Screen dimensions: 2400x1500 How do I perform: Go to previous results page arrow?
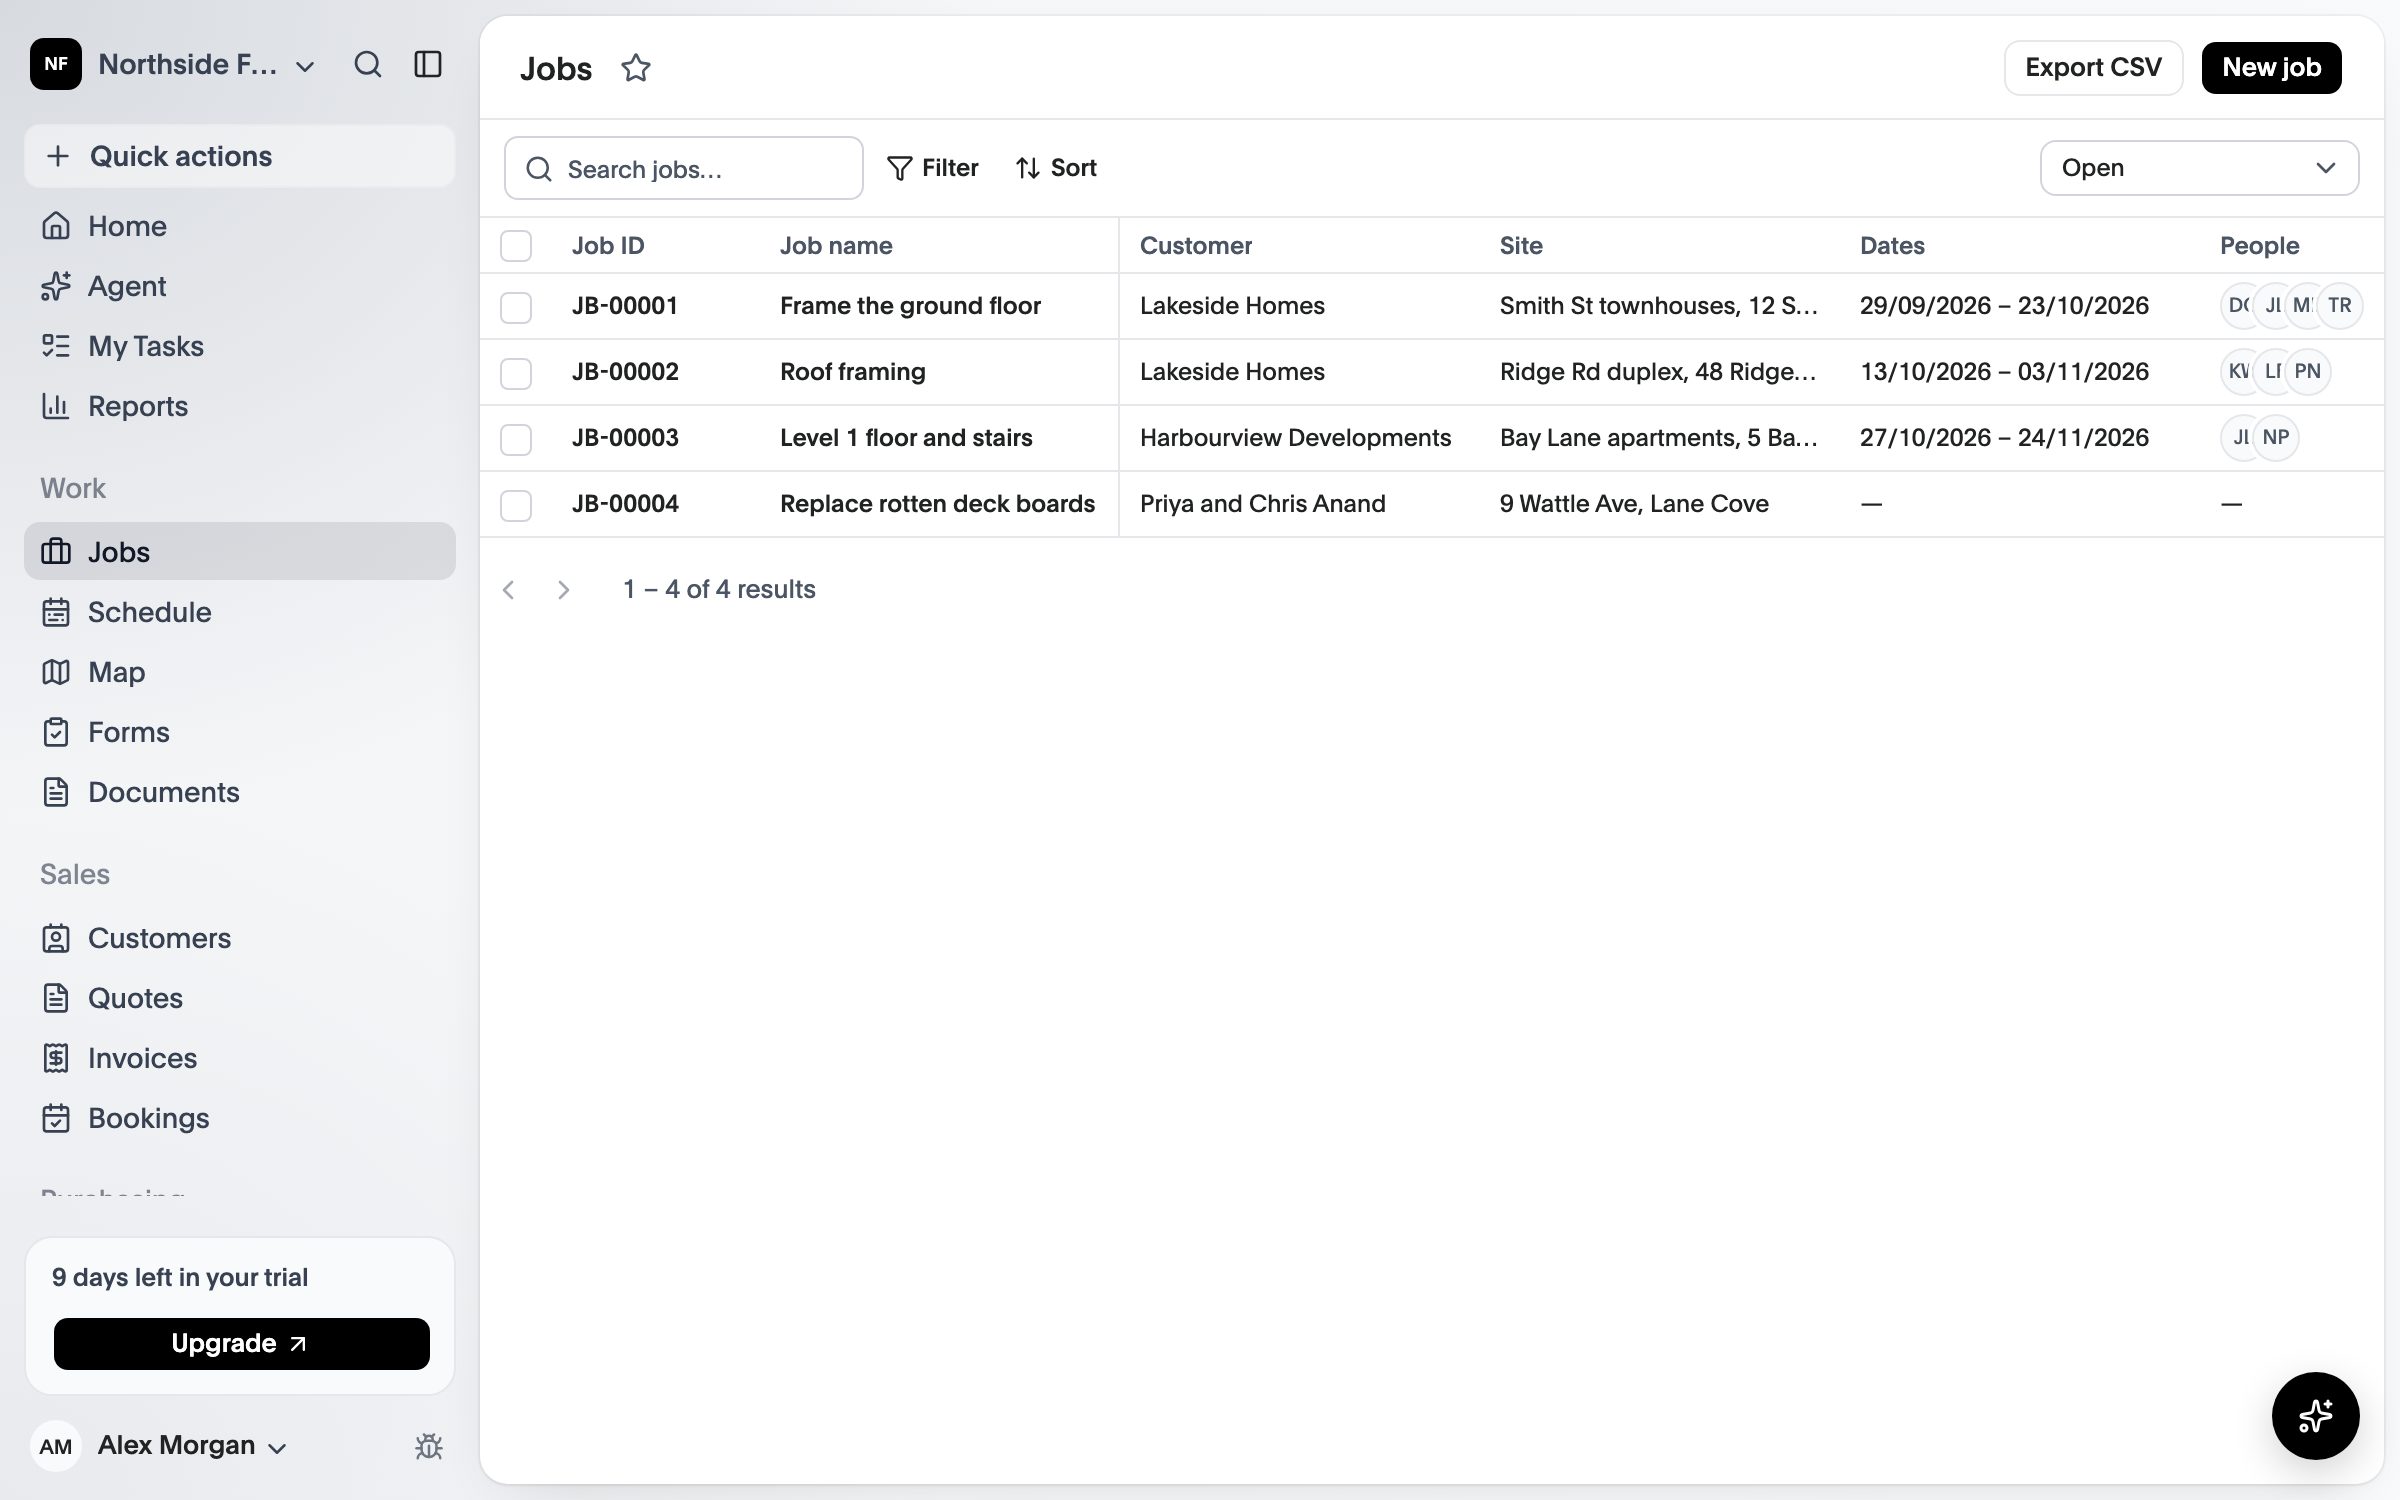coord(509,590)
